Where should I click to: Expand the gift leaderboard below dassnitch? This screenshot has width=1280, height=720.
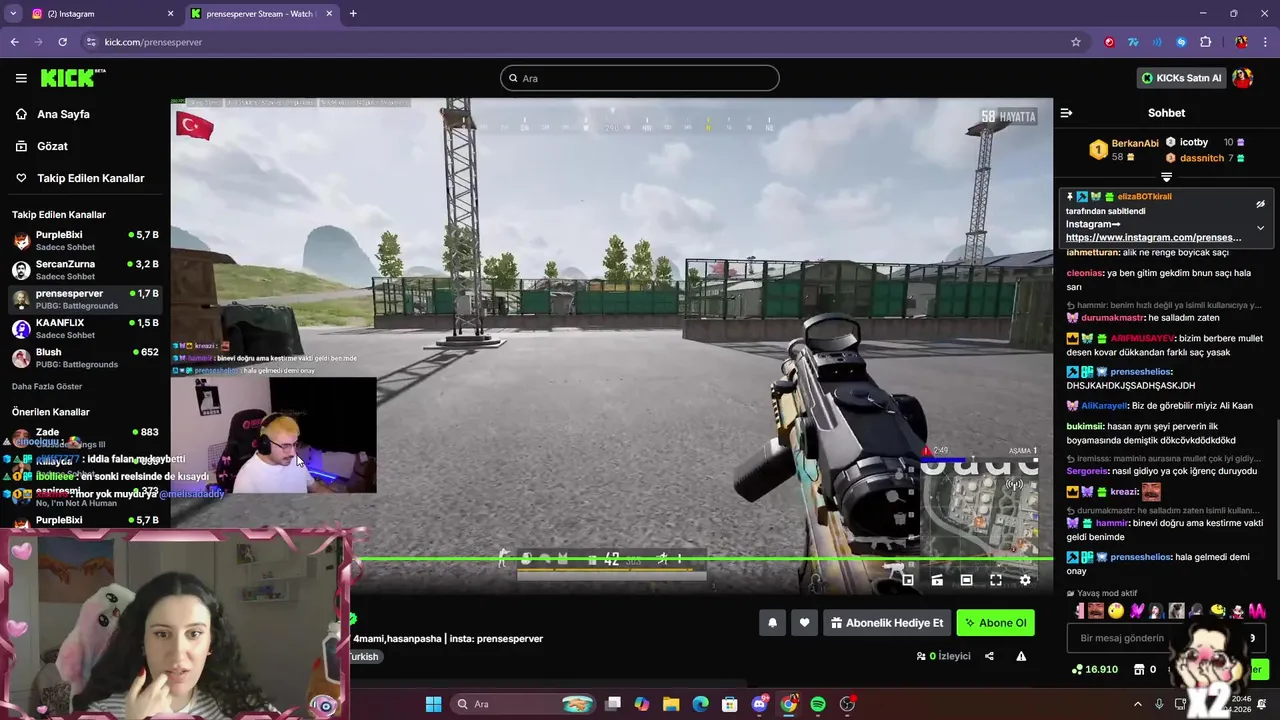point(1166,177)
